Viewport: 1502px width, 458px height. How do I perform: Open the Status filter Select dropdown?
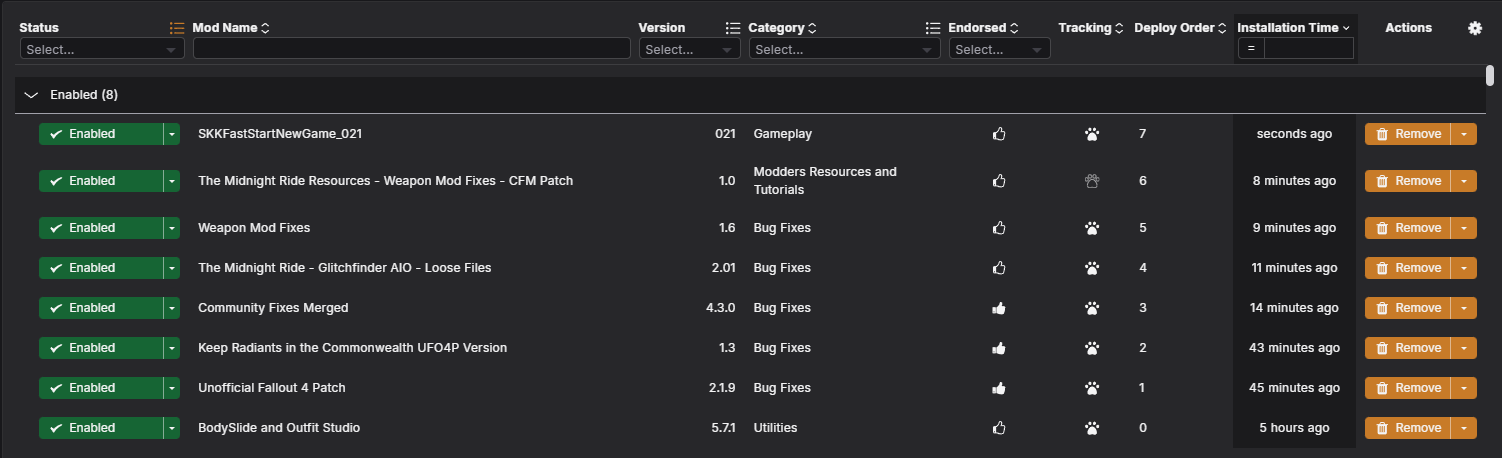click(x=101, y=49)
